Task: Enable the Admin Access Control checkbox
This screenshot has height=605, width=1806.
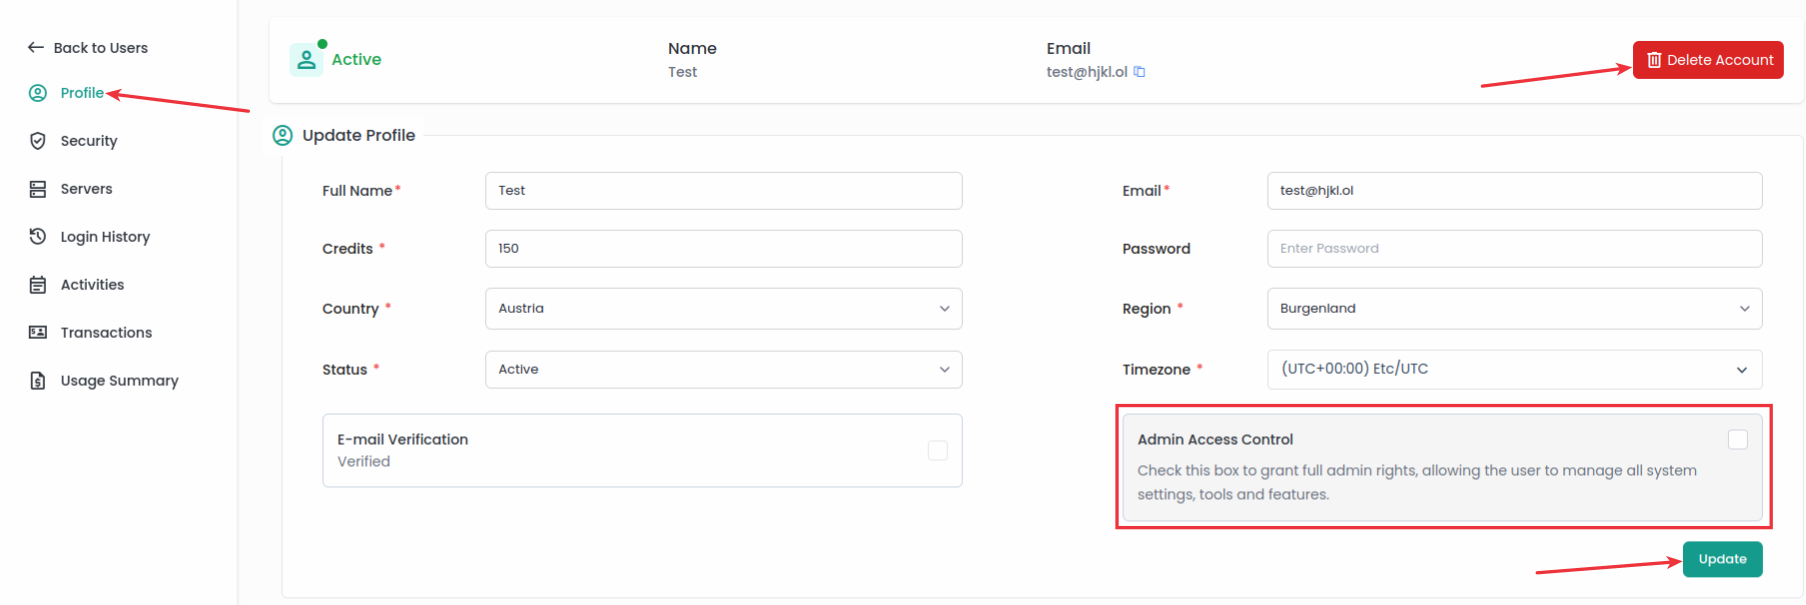Action: coord(1737,440)
